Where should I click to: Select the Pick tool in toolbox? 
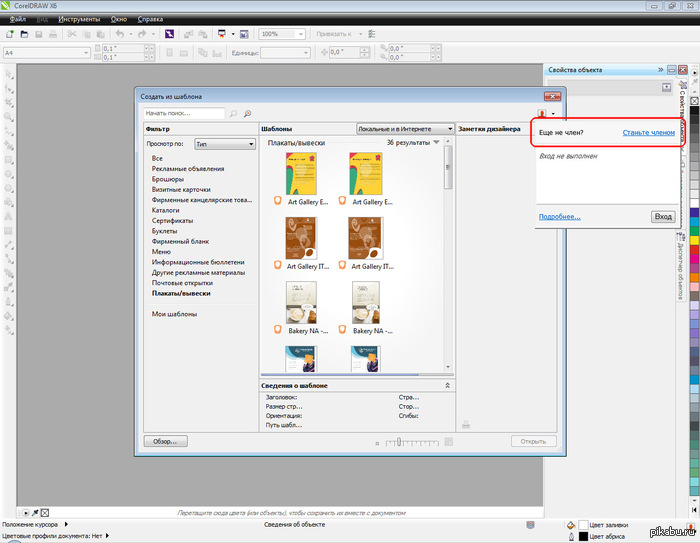pyautogui.click(x=9, y=74)
